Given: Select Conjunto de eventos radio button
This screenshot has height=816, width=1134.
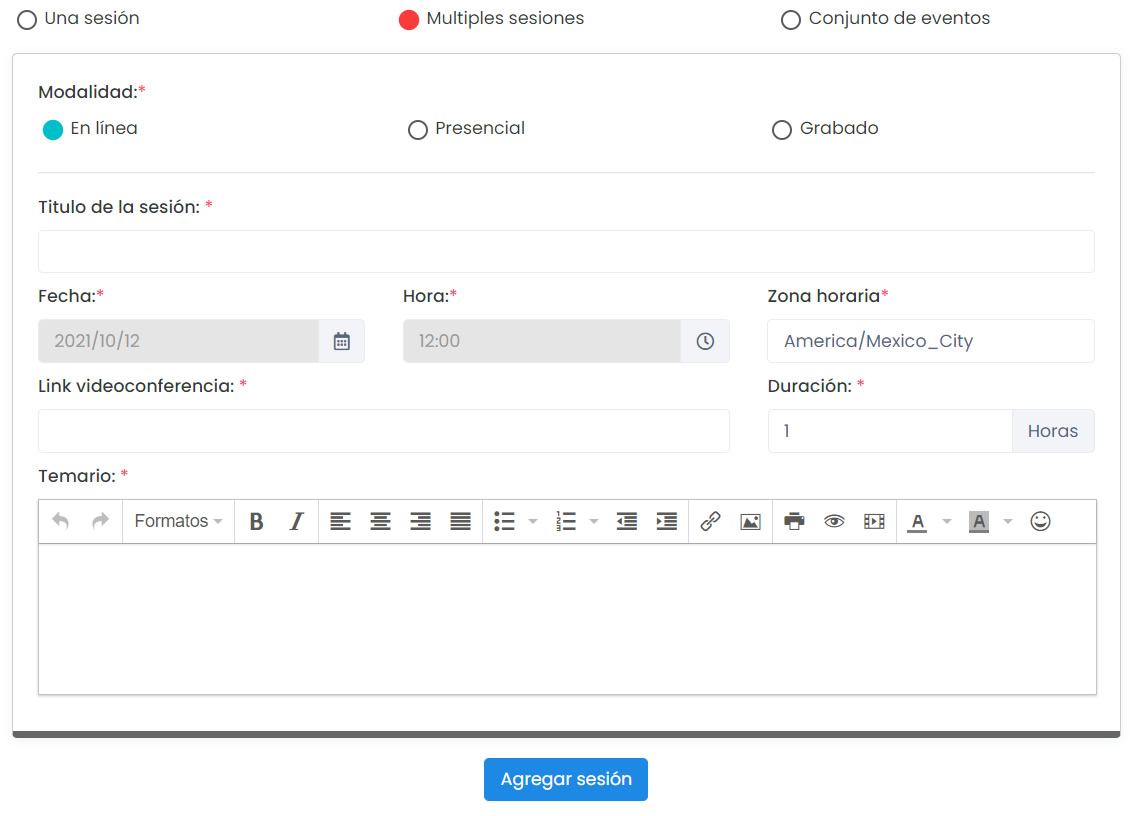Looking at the screenshot, I should pyautogui.click(x=791, y=20).
